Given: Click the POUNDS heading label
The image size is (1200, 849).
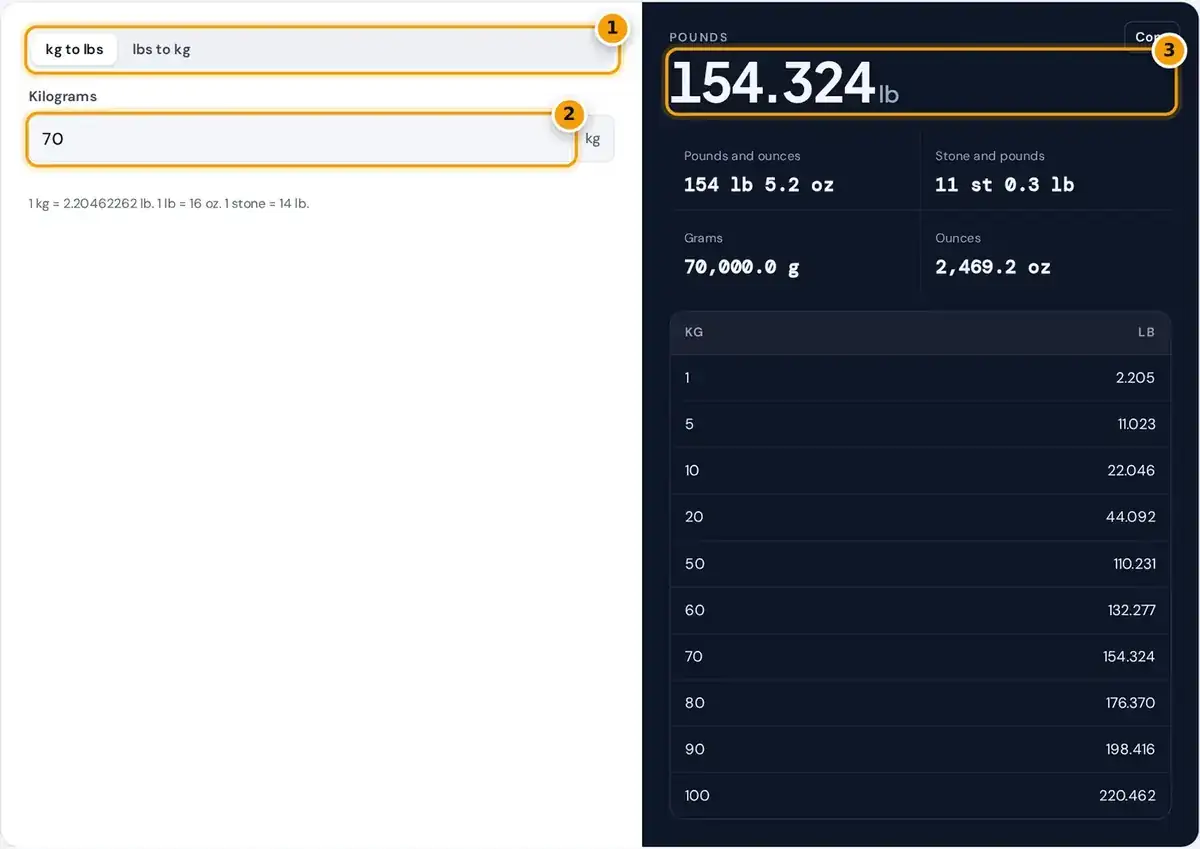Looking at the screenshot, I should 699,37.
